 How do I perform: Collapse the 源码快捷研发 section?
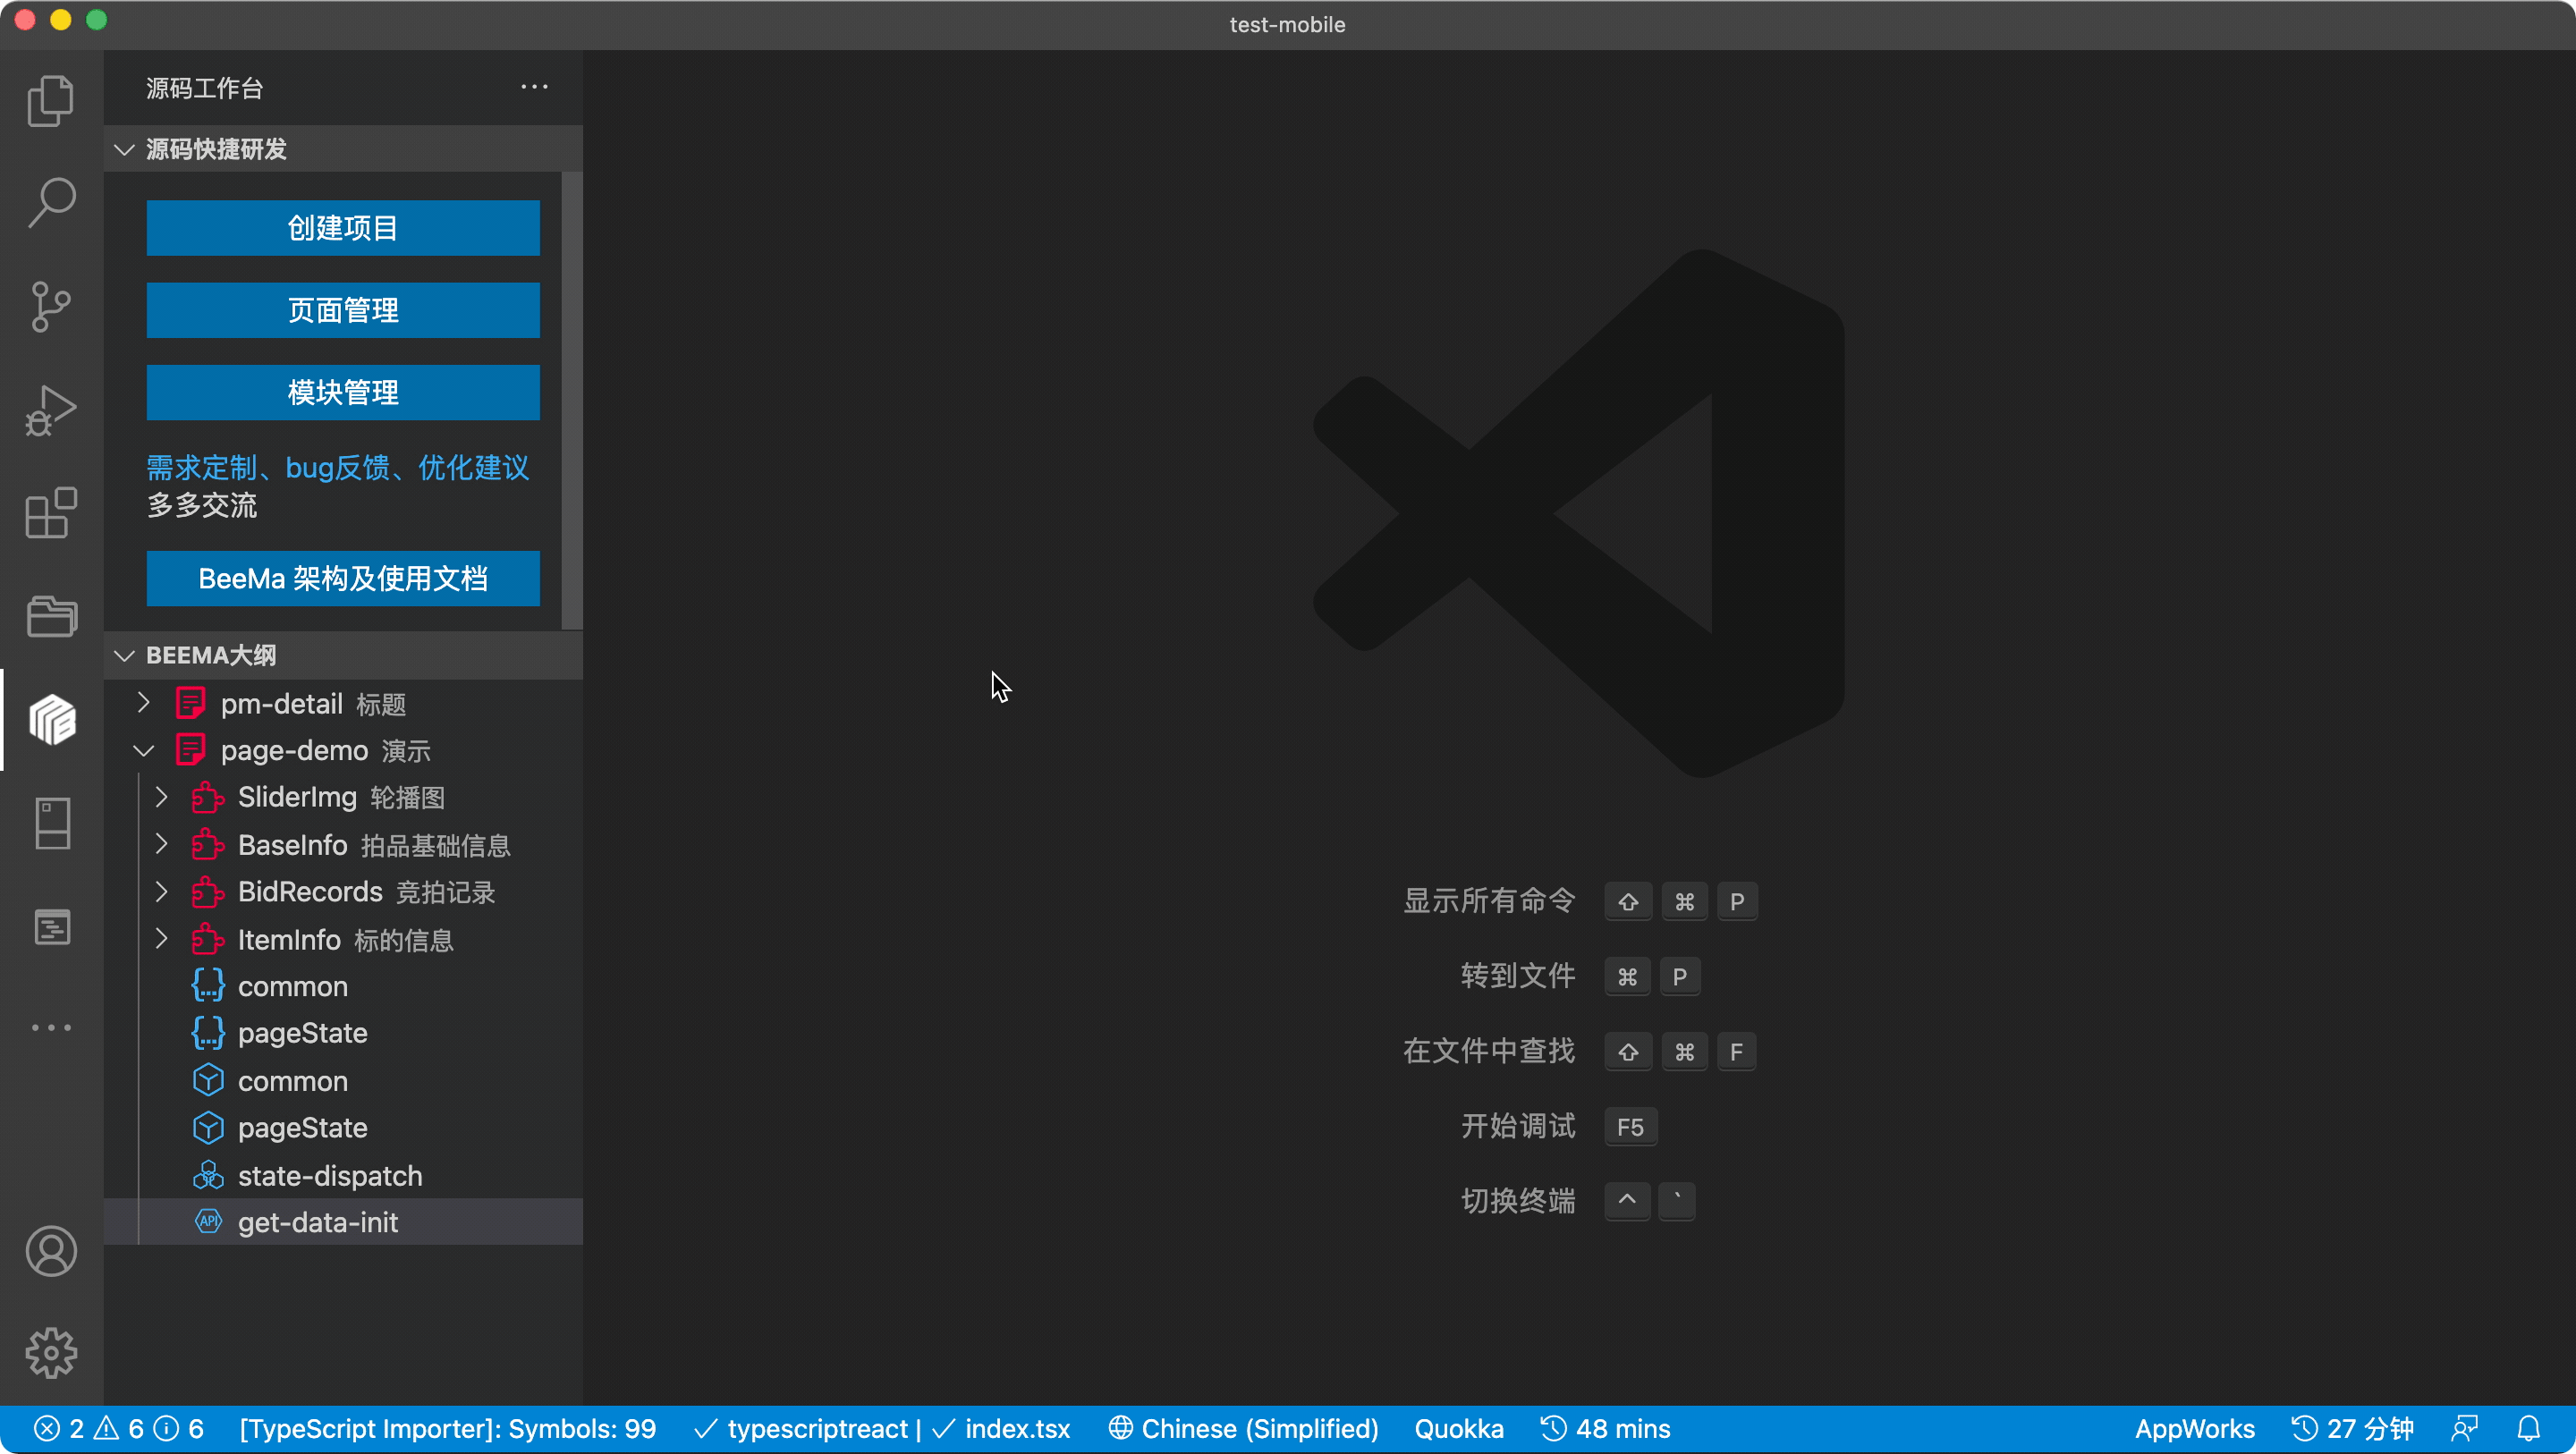point(124,149)
